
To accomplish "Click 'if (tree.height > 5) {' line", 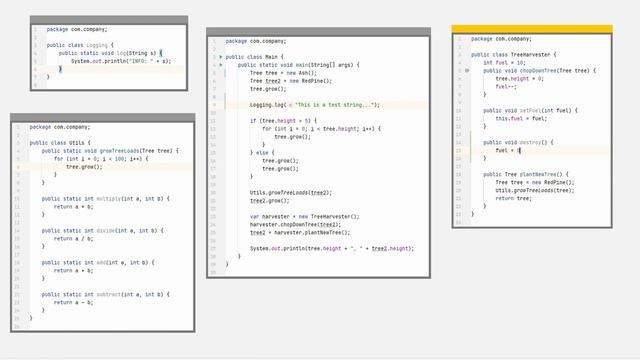I will click(283, 121).
